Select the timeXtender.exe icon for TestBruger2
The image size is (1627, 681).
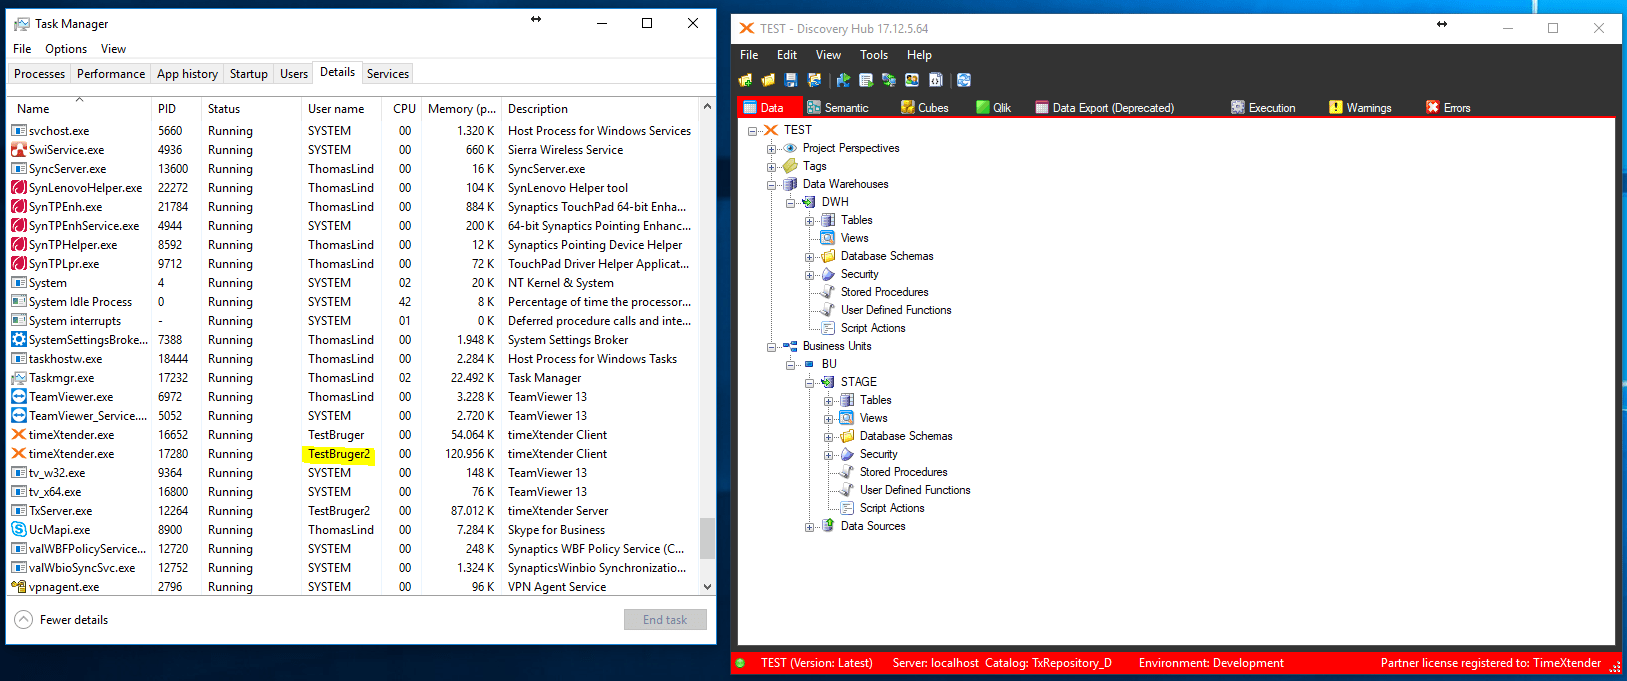tap(18, 454)
